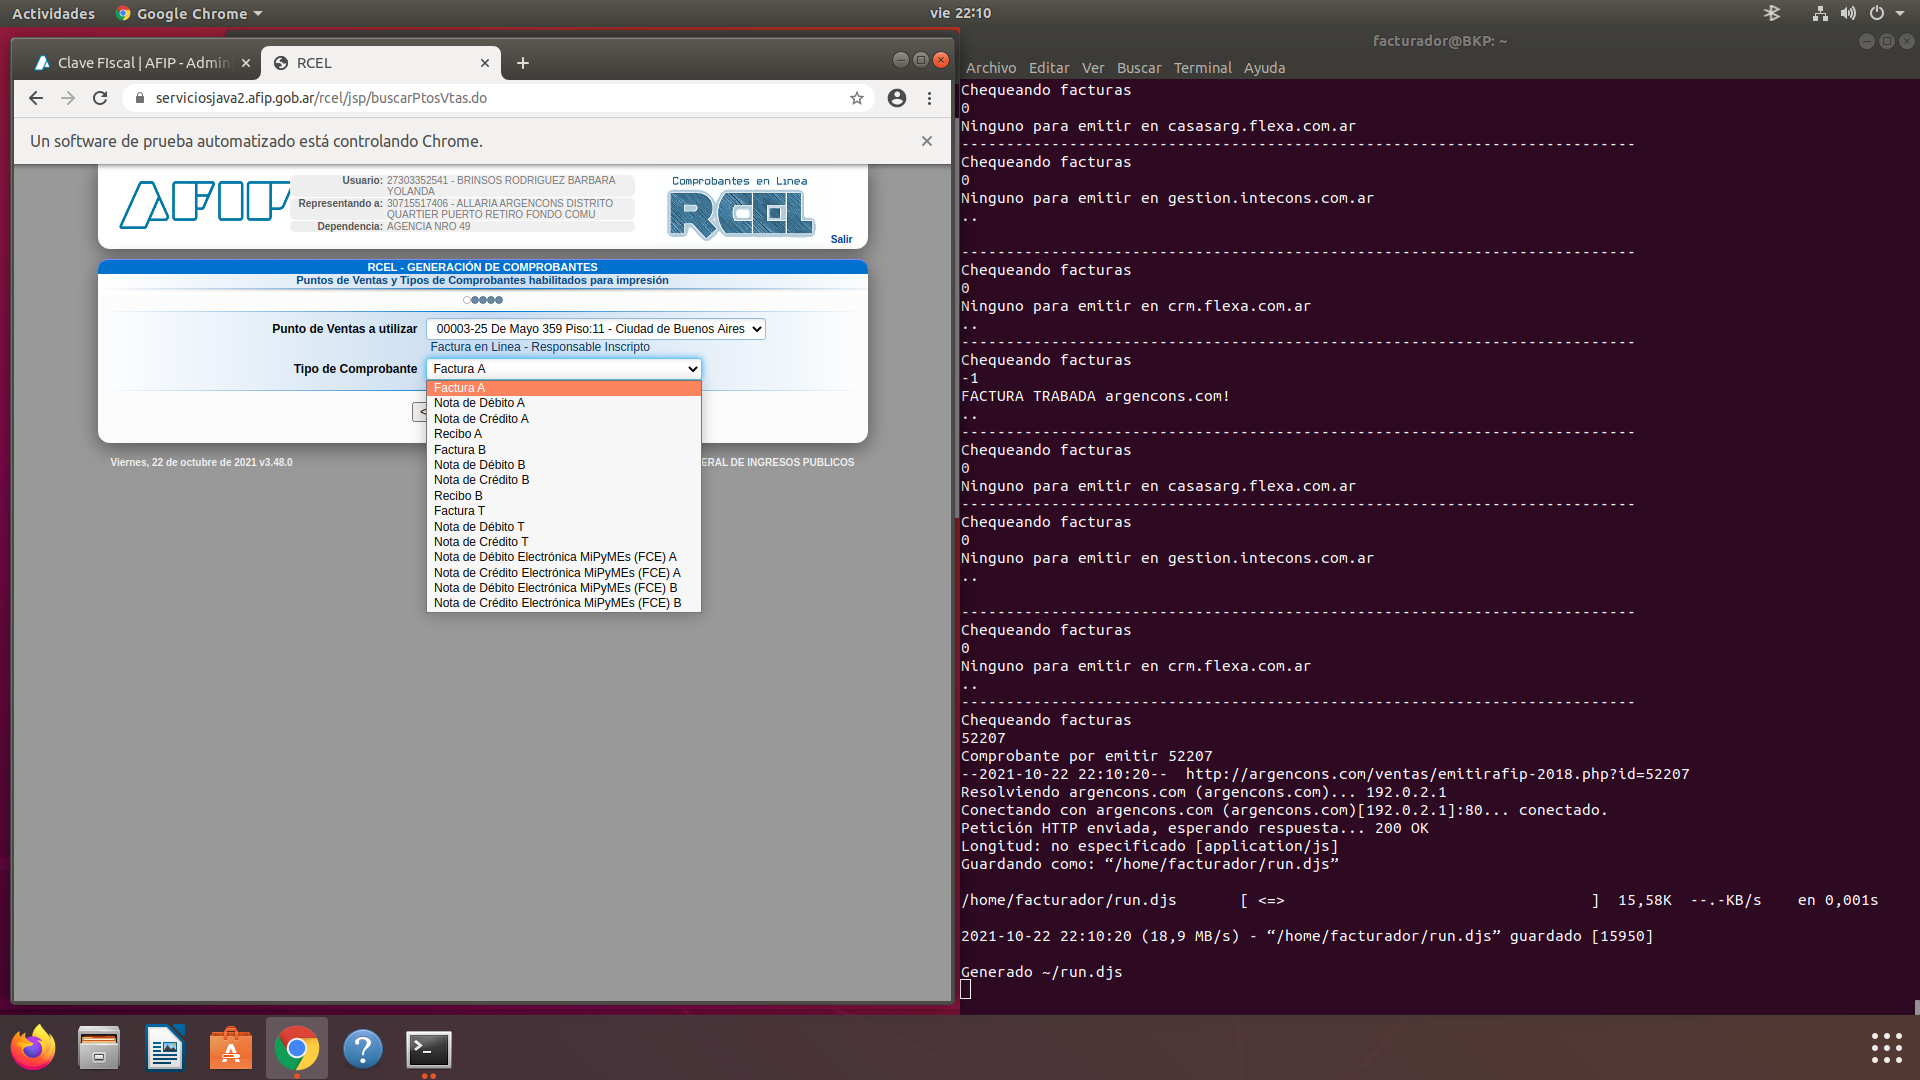
Task: Select Nota de Débito Electrónica MiPyMEs (FCE) B
Action: point(564,588)
